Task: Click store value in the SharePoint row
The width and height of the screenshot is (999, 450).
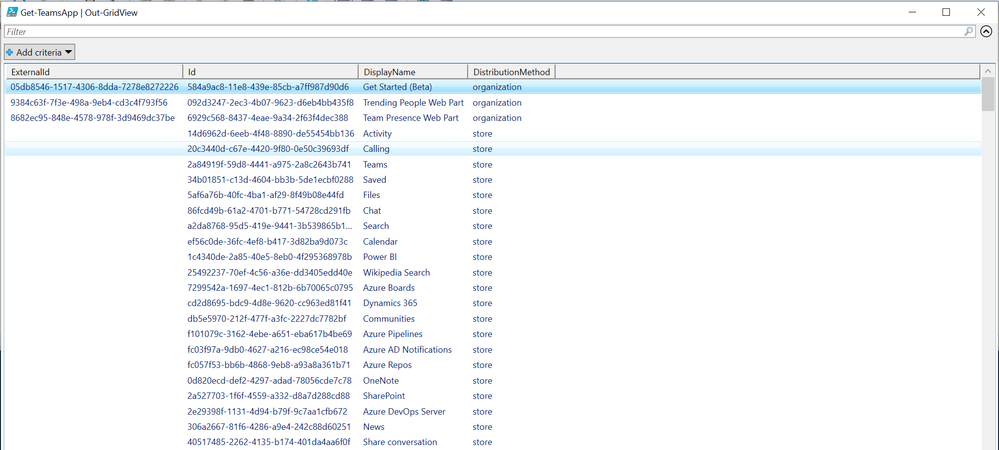Action: point(482,396)
